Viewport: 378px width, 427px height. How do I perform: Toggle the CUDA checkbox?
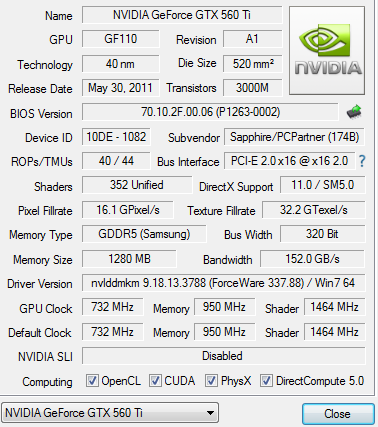(x=155, y=380)
